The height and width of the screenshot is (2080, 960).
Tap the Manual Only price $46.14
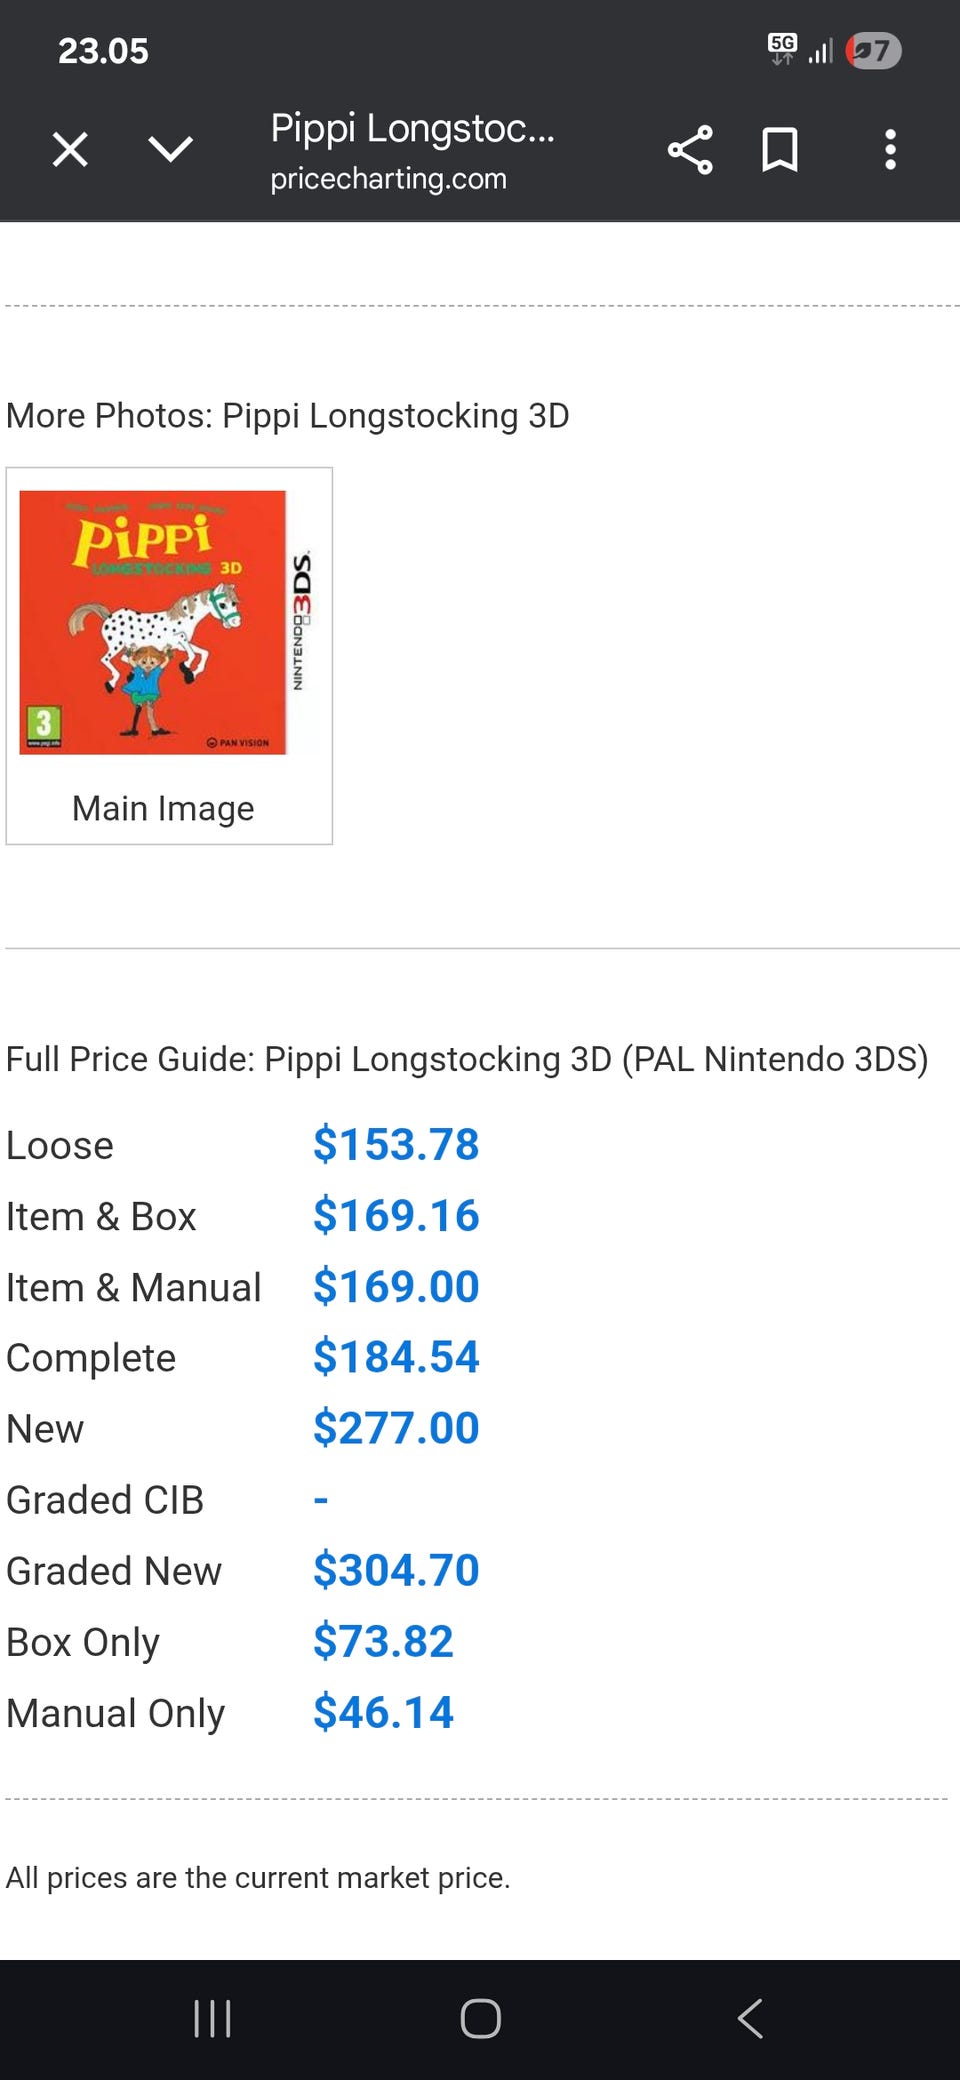click(383, 1713)
